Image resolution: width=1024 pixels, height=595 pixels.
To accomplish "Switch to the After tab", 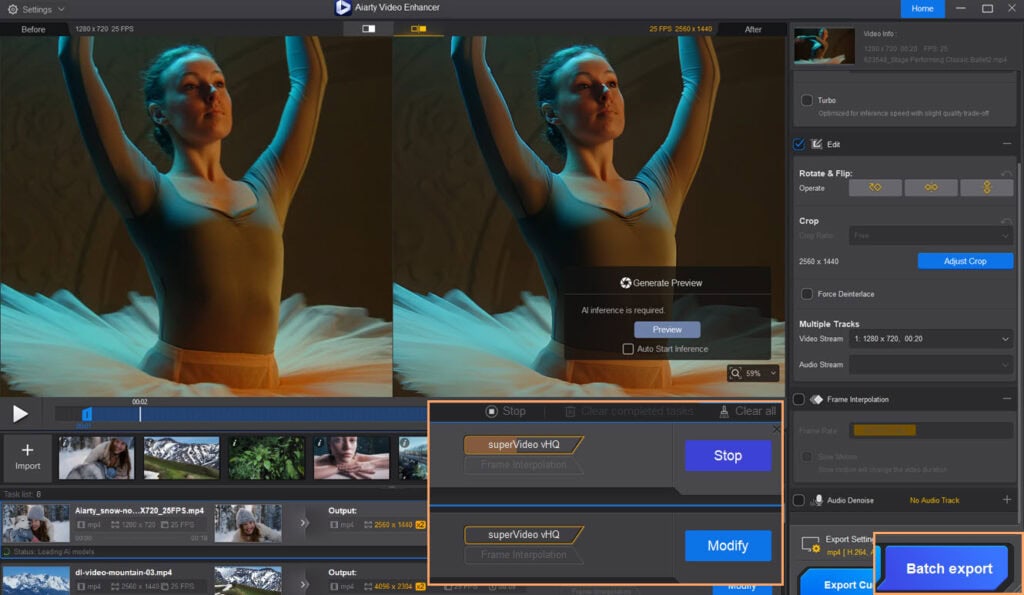I will click(753, 29).
